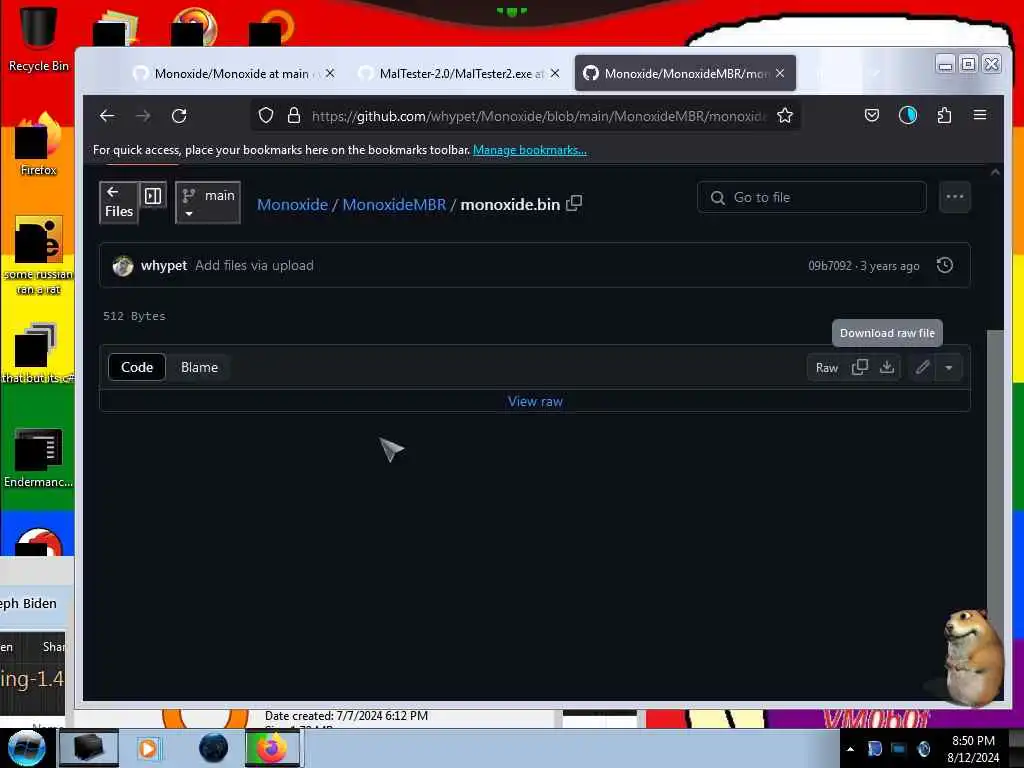Open the three-dot more options button
The width and height of the screenshot is (1024, 768).
955,197
